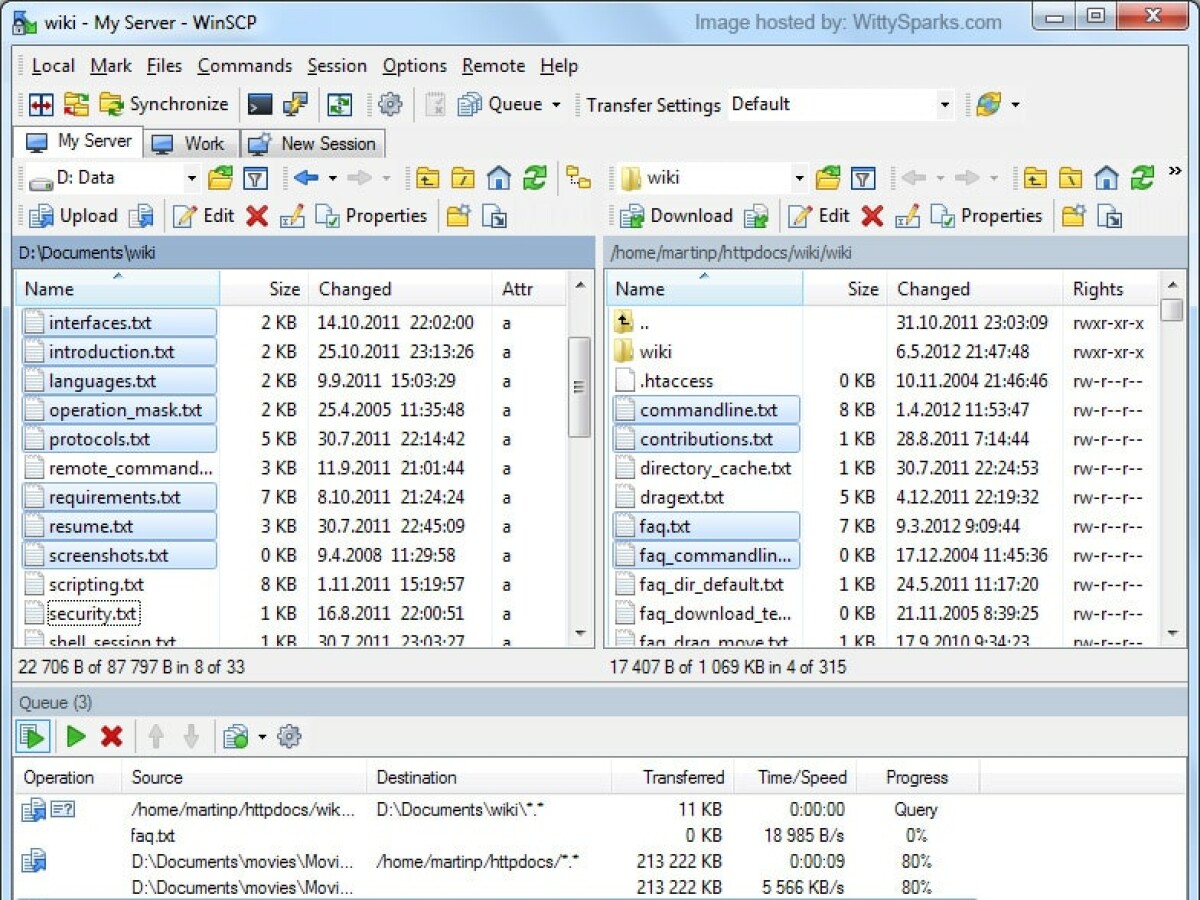
Task: Click the local Parent Directory icon
Action: tap(428, 178)
